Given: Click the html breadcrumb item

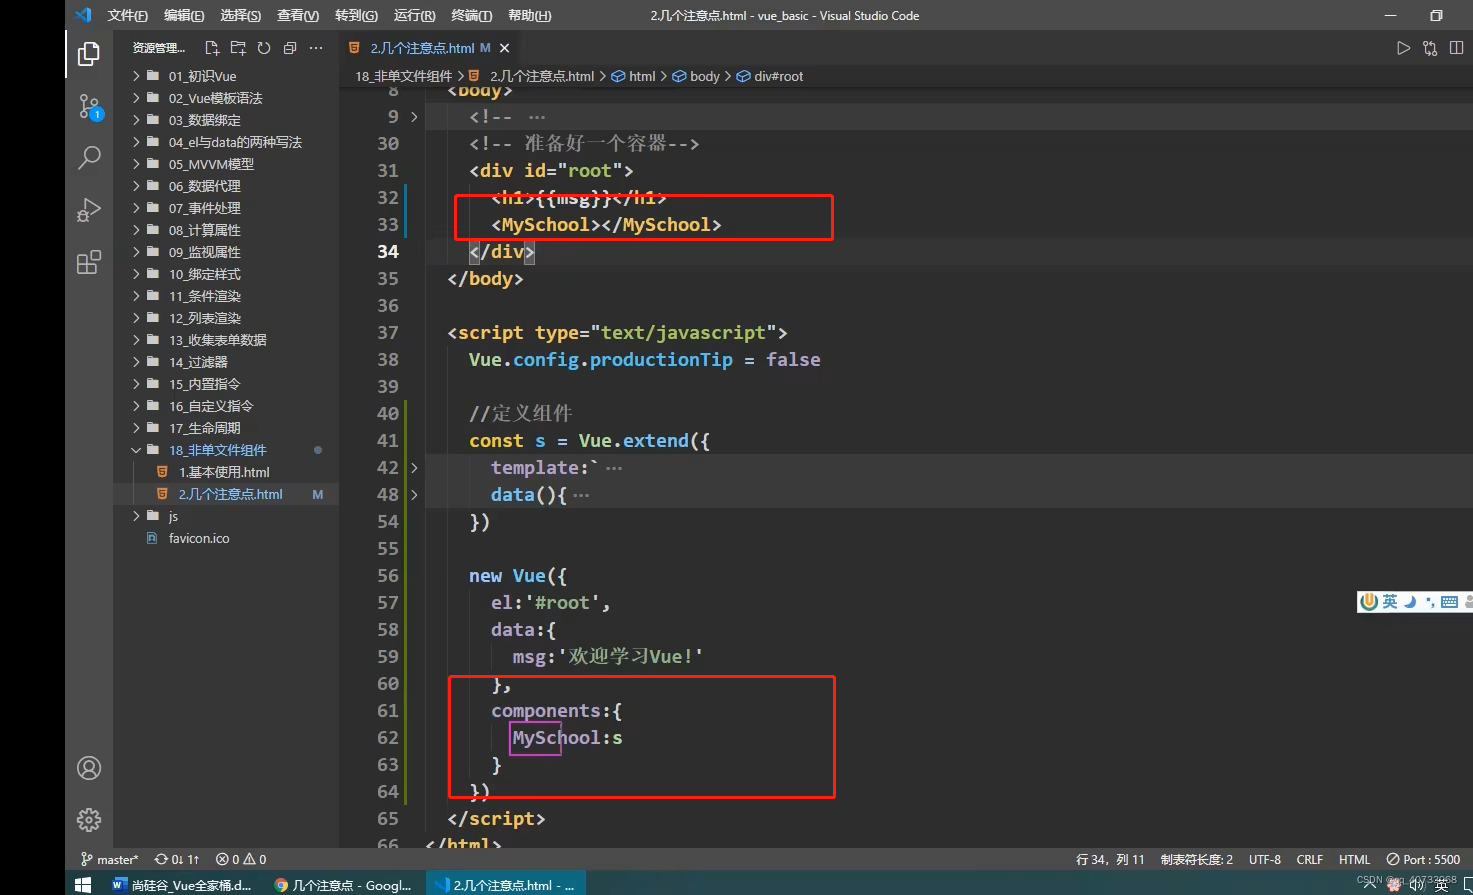Looking at the screenshot, I should [x=634, y=76].
